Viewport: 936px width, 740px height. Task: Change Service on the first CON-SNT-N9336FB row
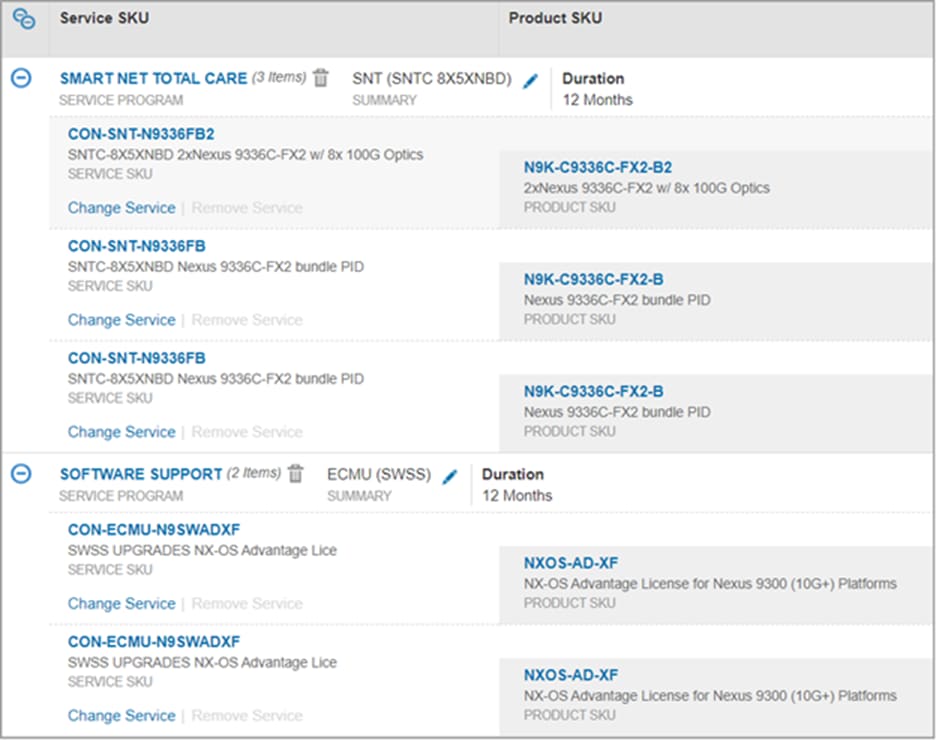(x=122, y=320)
